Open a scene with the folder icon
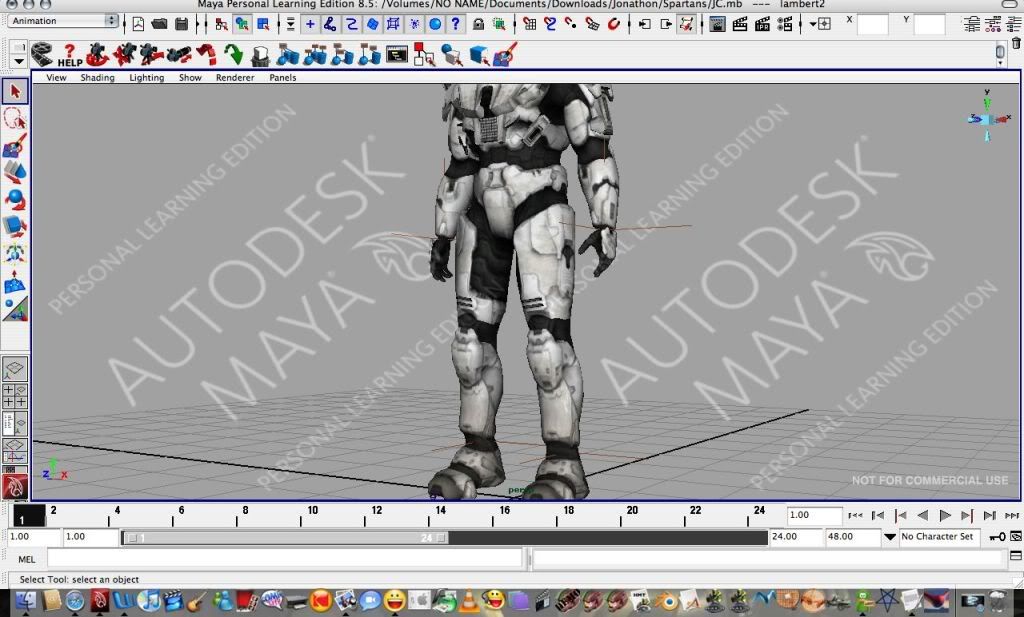Viewport: 1024px width, 617px height. tap(159, 24)
